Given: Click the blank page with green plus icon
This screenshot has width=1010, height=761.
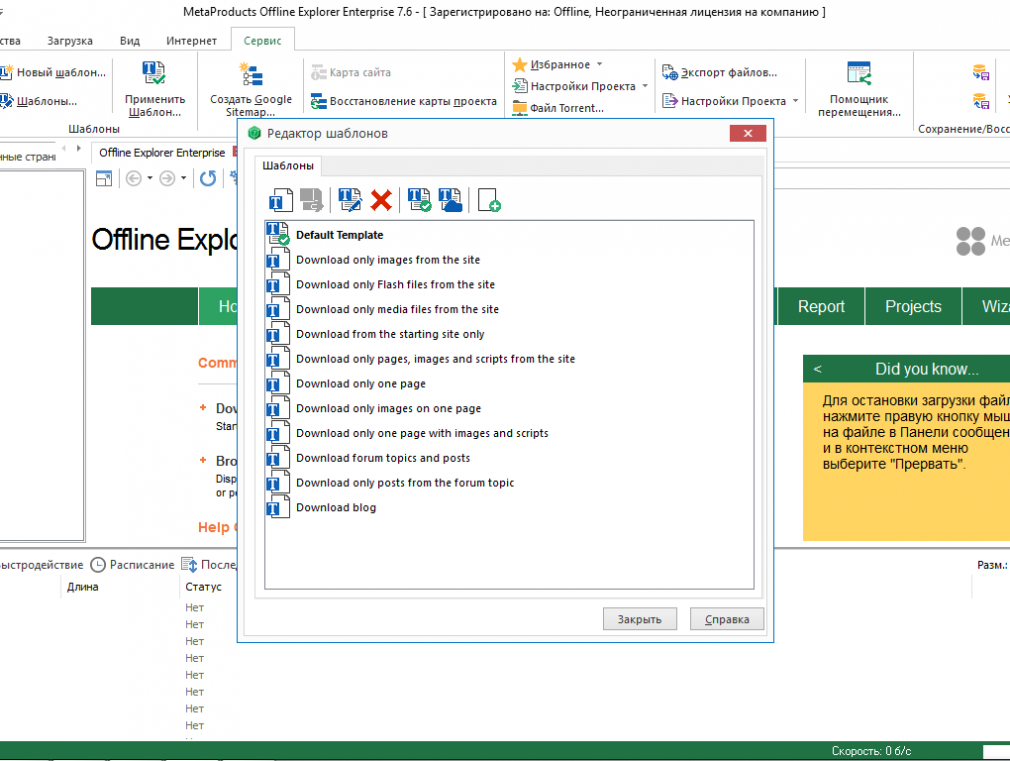Looking at the screenshot, I should pos(489,200).
